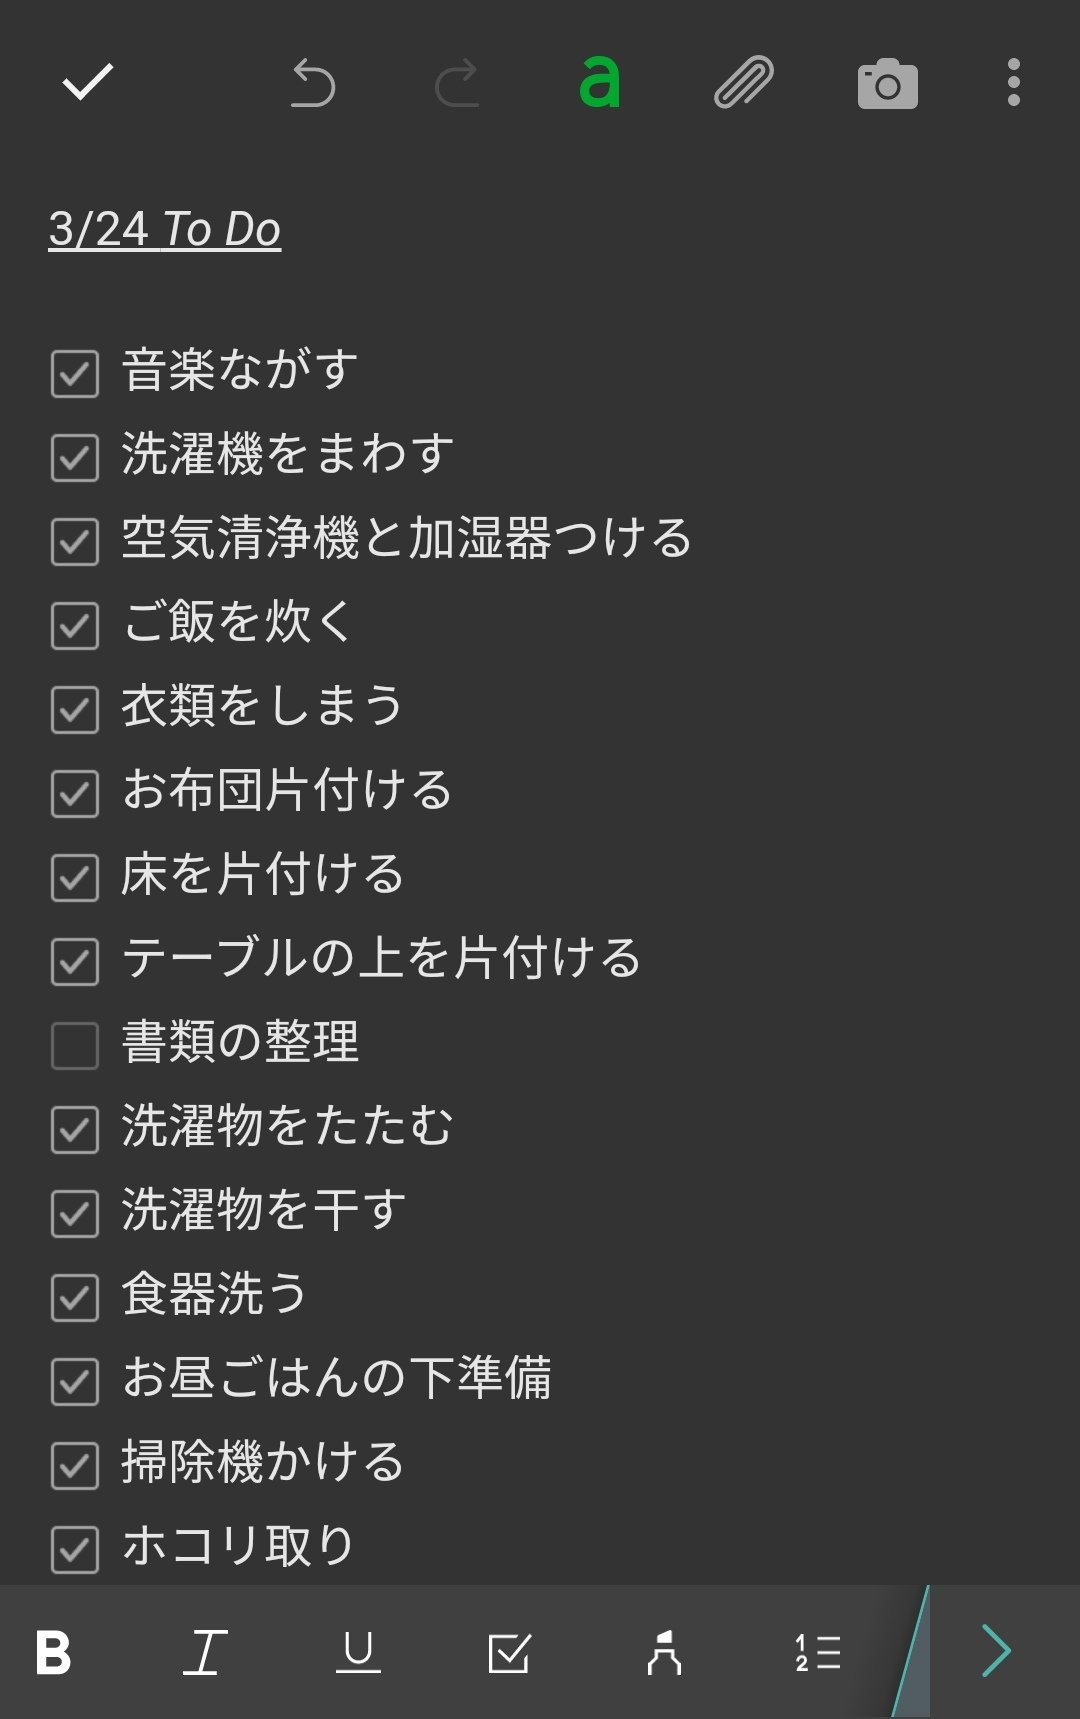Toggle italic formatting
The width and height of the screenshot is (1080, 1719).
click(x=205, y=1652)
